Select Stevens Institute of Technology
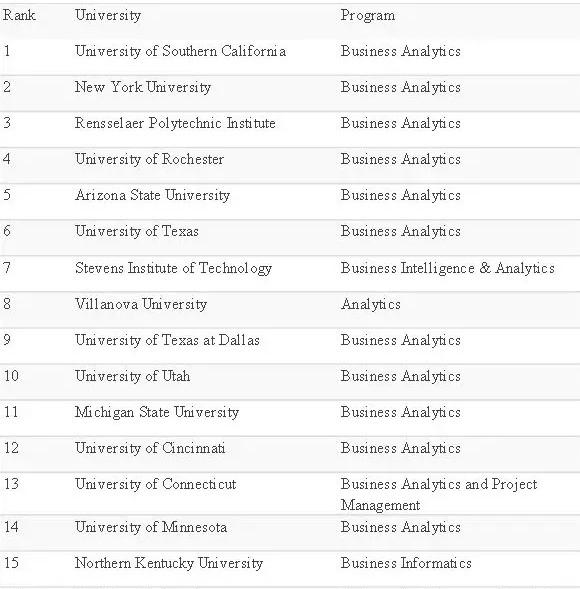 [x=173, y=268]
